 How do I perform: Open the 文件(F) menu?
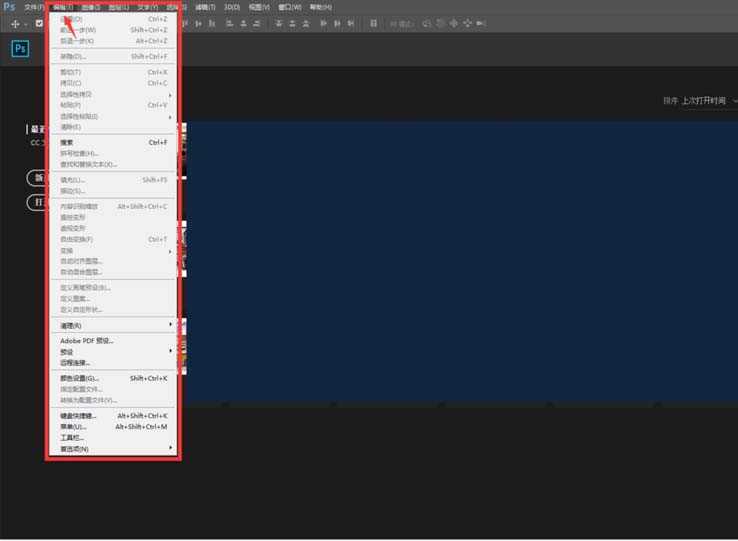[34, 7]
